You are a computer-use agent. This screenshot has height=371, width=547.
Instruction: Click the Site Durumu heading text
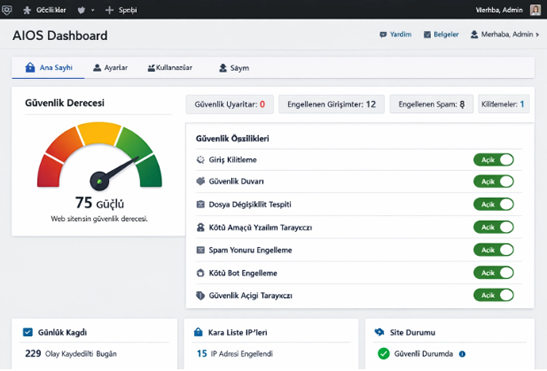tap(412, 332)
